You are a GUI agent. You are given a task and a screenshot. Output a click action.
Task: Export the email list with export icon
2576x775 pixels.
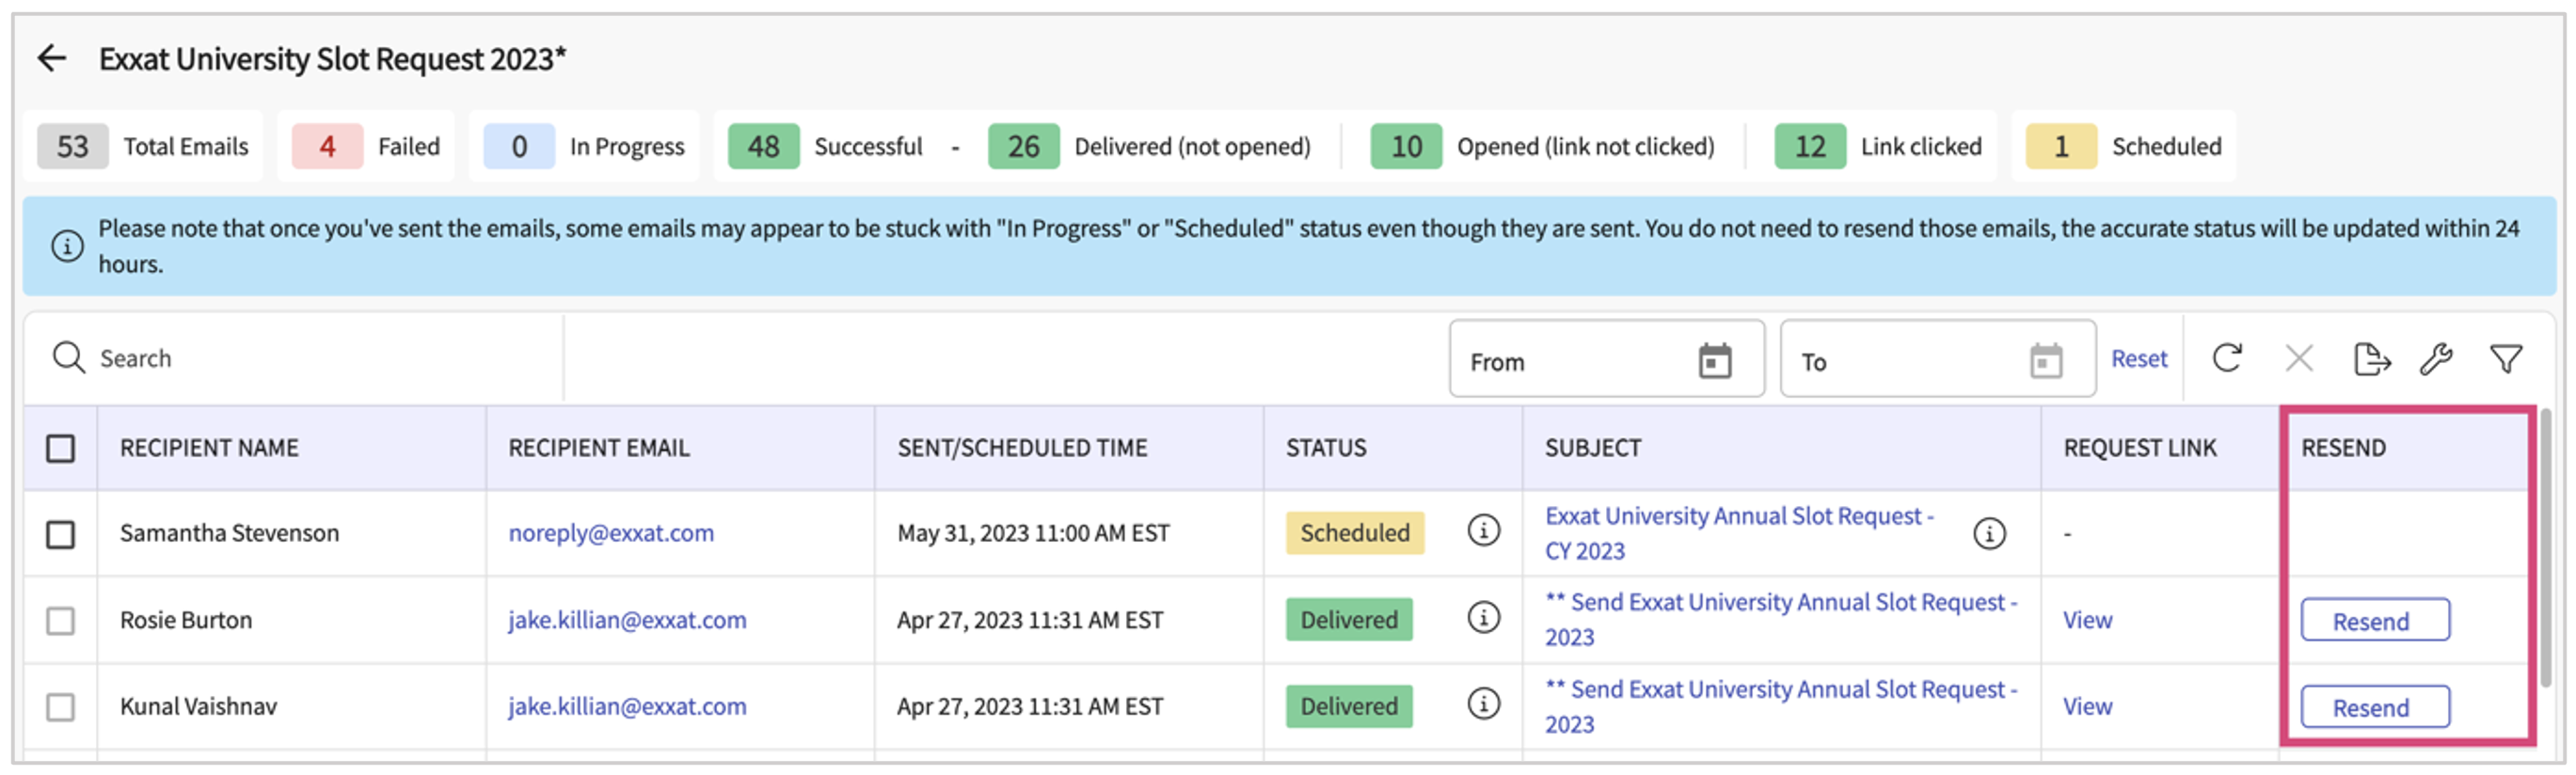[2371, 358]
